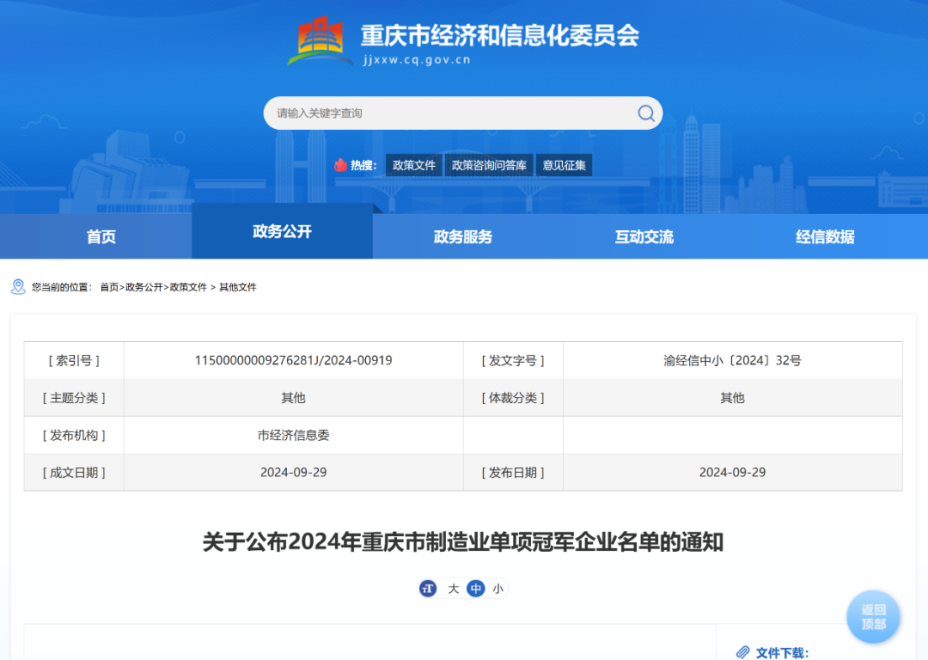Go to 其他文件 in the breadcrumb

[x=238, y=287]
